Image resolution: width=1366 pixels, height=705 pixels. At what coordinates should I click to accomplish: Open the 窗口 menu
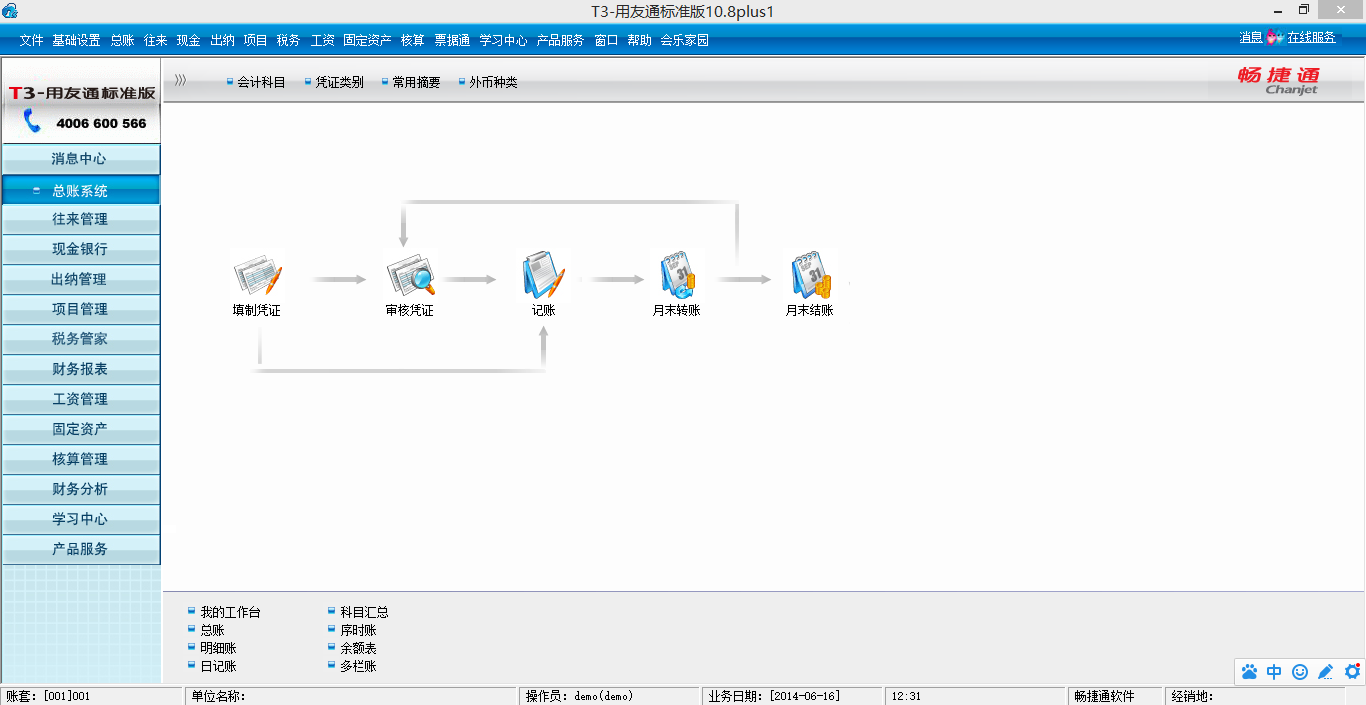click(x=606, y=41)
